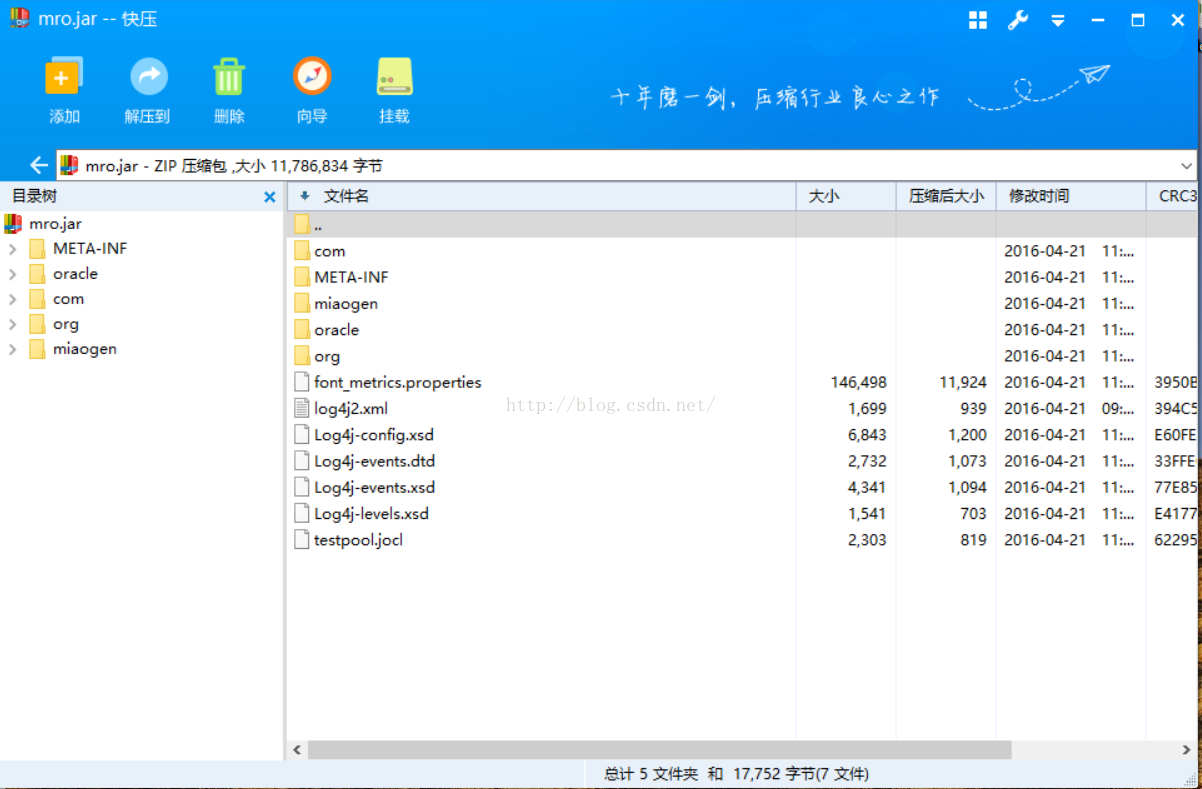The height and width of the screenshot is (789, 1202).
Task: Expand the org tree node
Action: tap(13, 324)
